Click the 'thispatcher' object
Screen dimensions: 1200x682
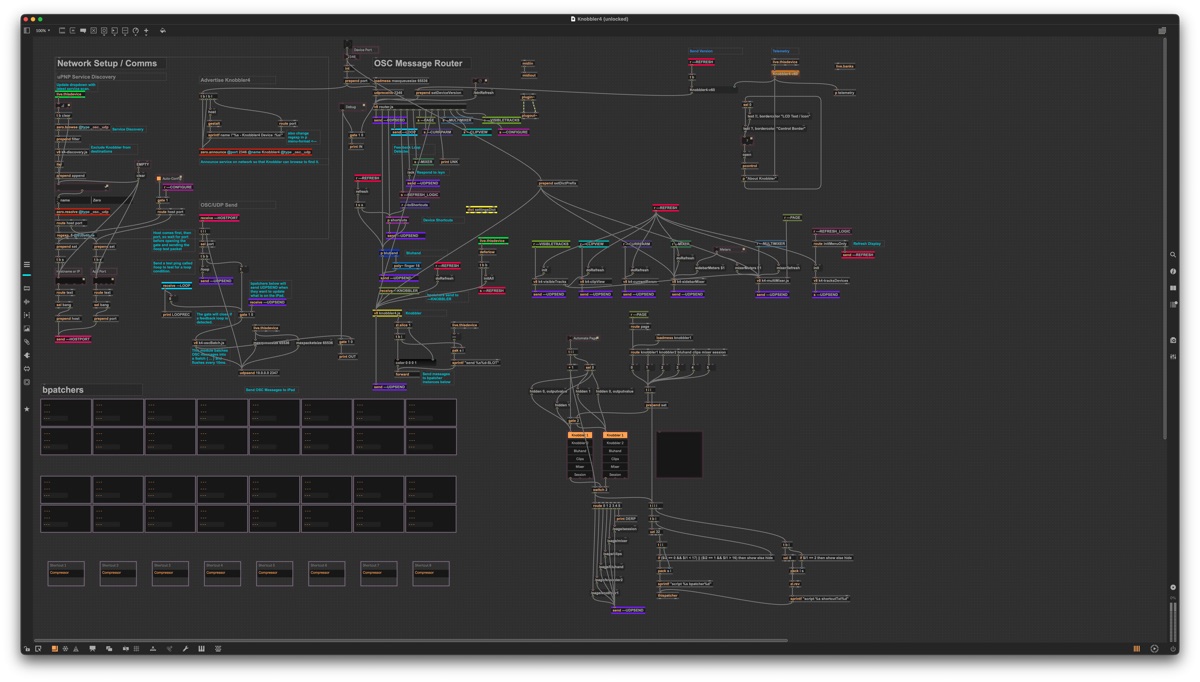pos(668,596)
